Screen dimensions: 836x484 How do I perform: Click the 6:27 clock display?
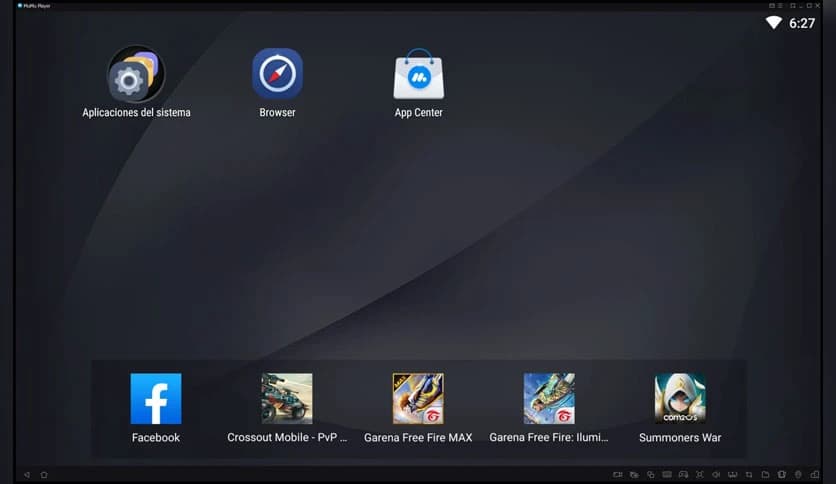(802, 23)
